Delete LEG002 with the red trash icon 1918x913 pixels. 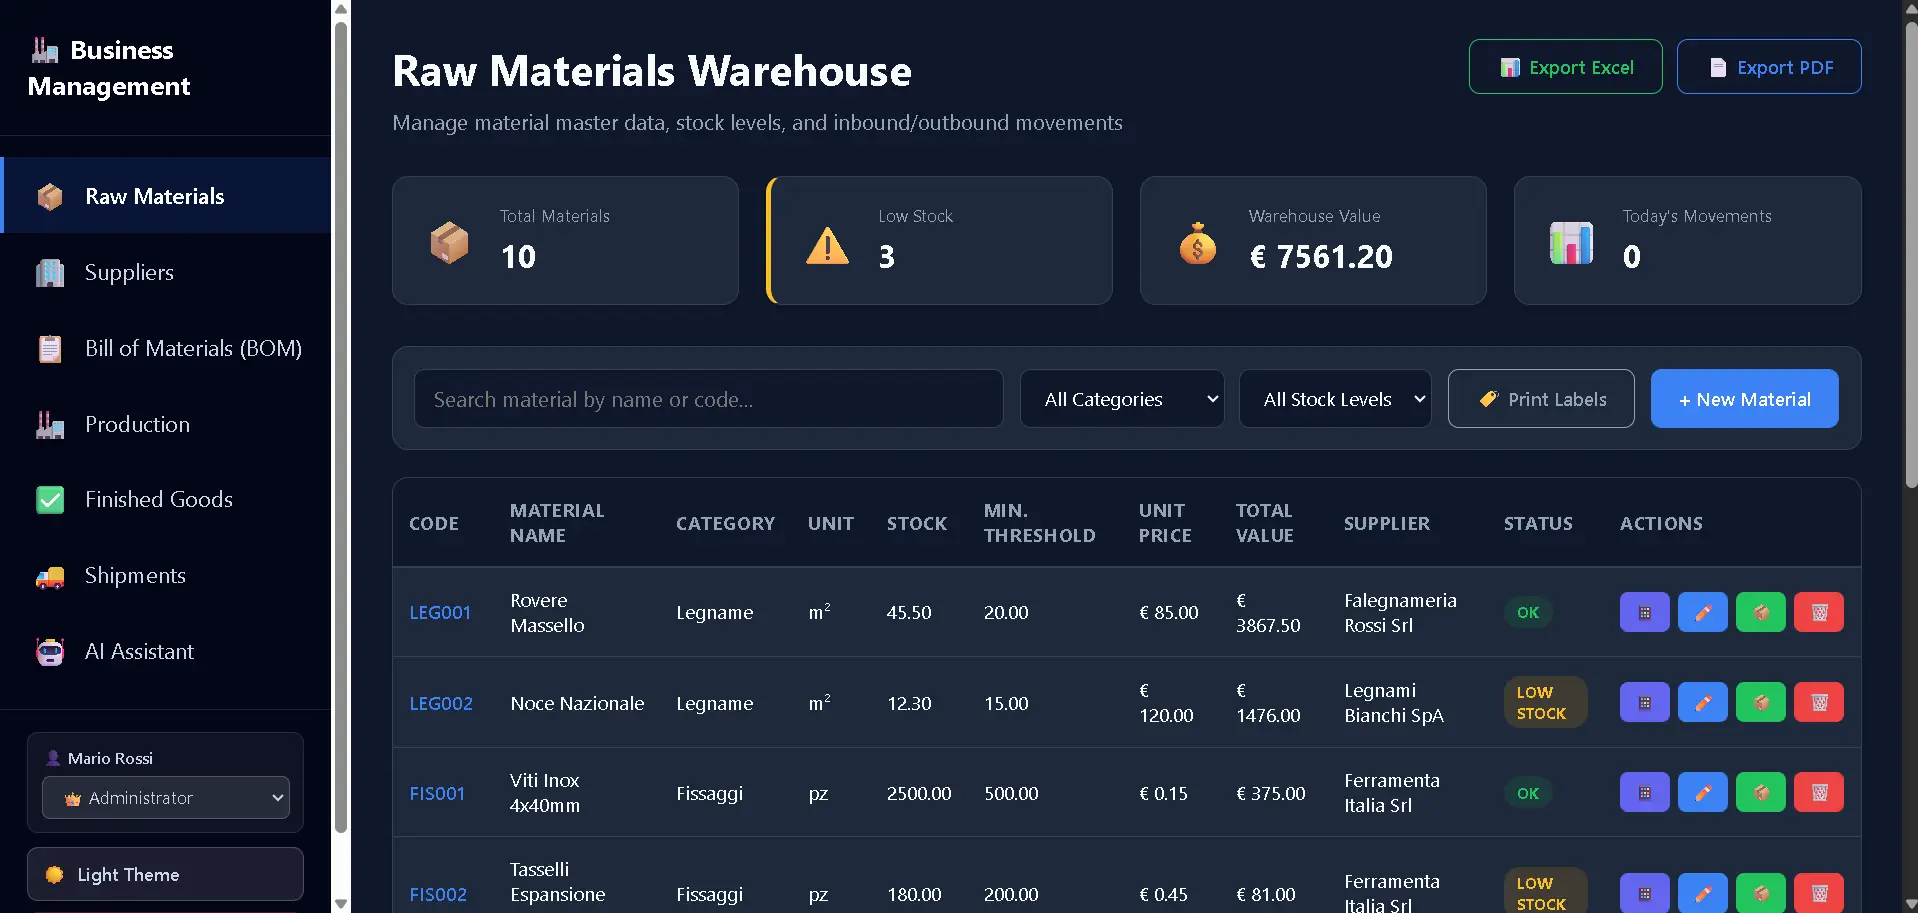[1818, 703]
